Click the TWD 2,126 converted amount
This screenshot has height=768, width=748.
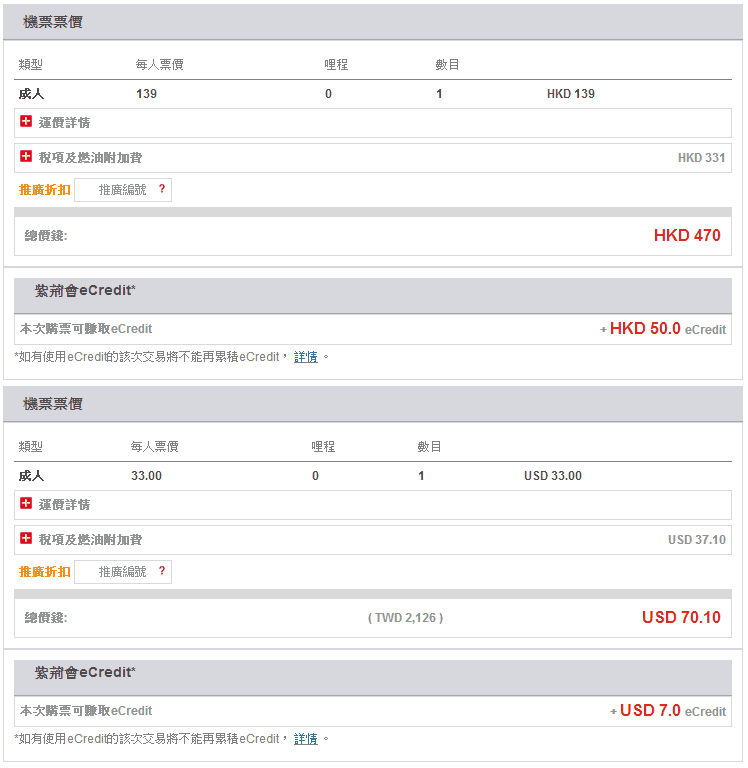point(405,618)
